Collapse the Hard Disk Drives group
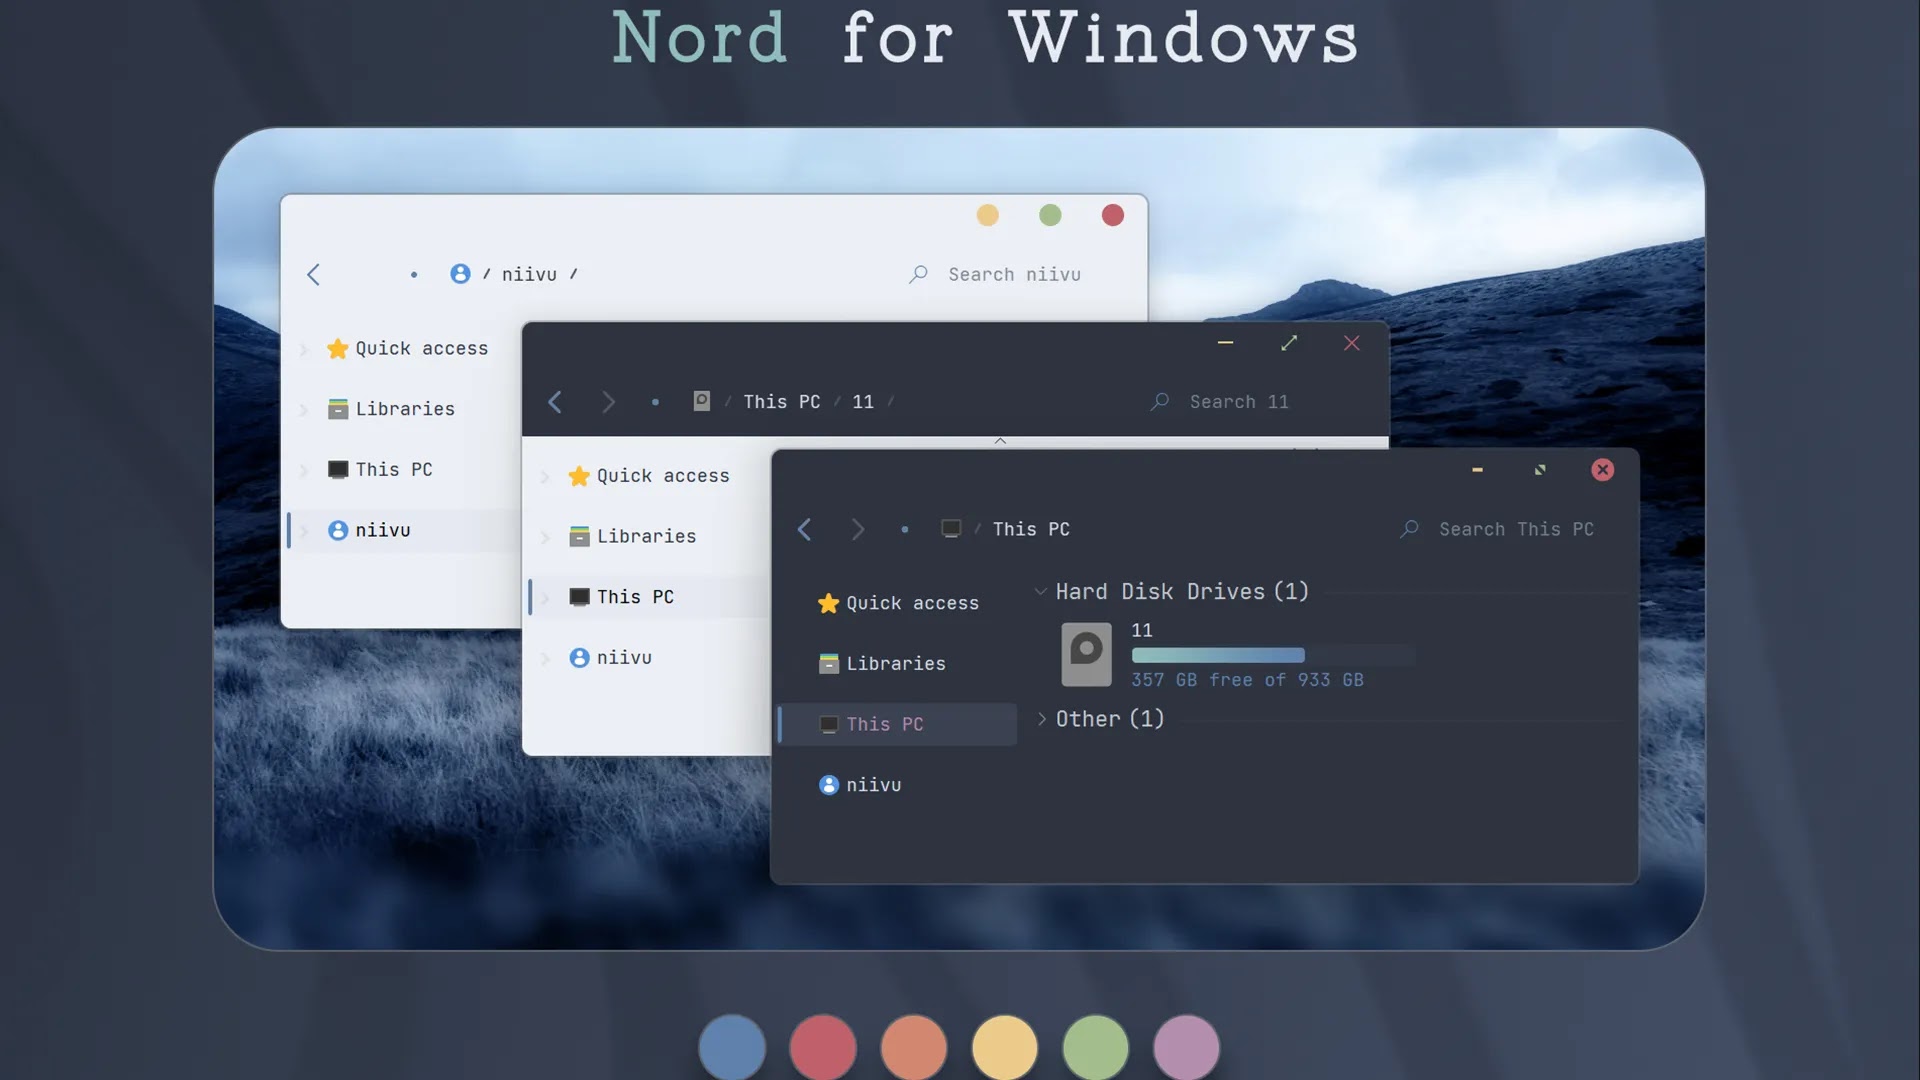The image size is (1920, 1080). [x=1040, y=592]
